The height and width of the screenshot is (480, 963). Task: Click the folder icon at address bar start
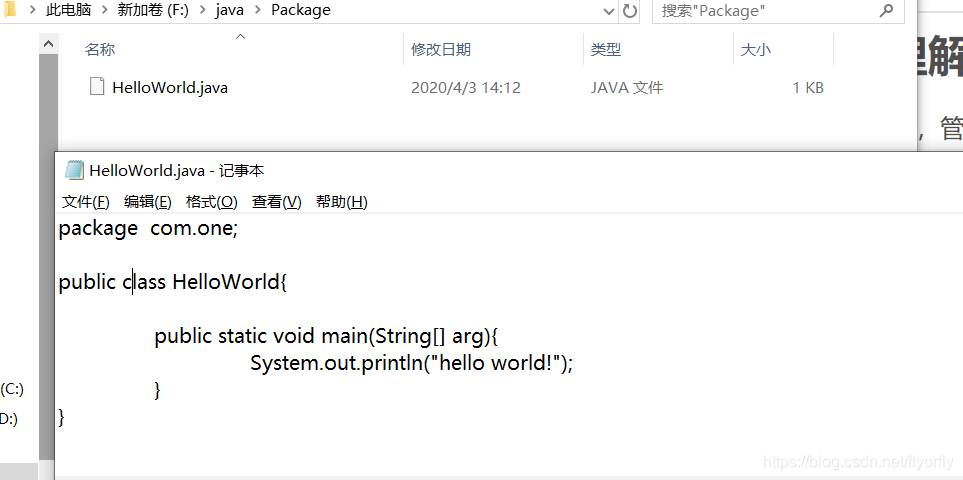9,10
